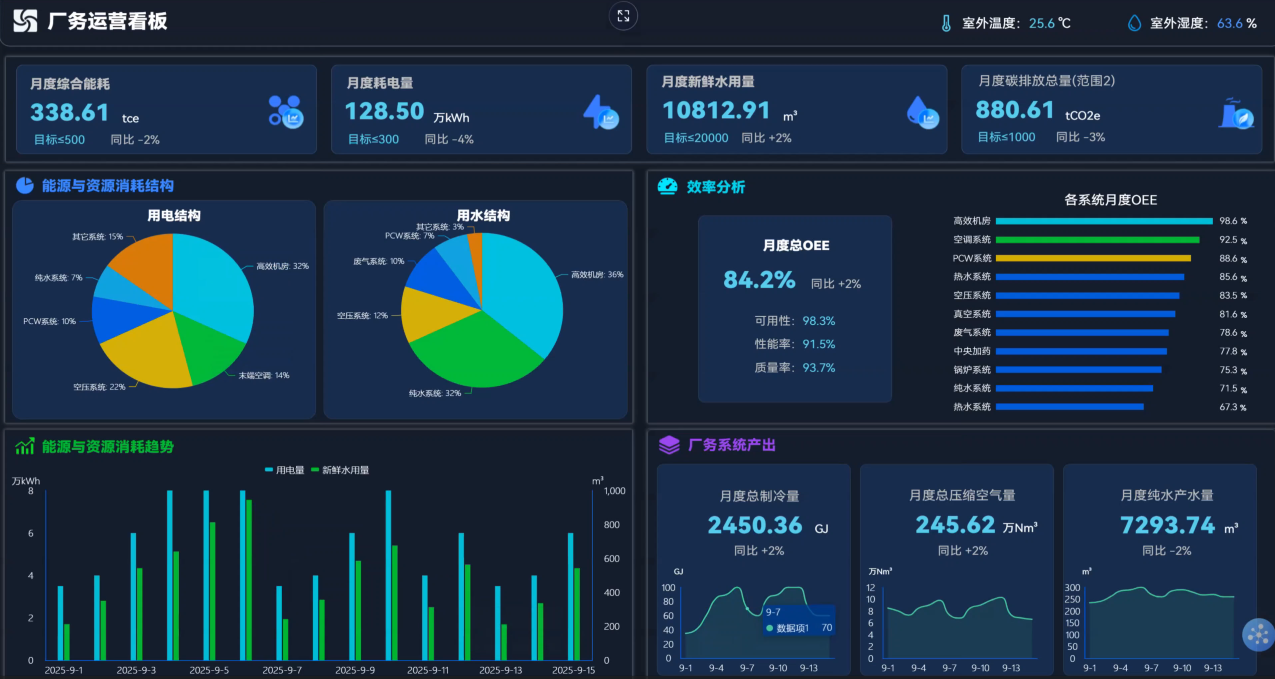Click the 数据项1 70 tooltip entry
Image resolution: width=1275 pixels, height=679 pixels.
click(799, 628)
